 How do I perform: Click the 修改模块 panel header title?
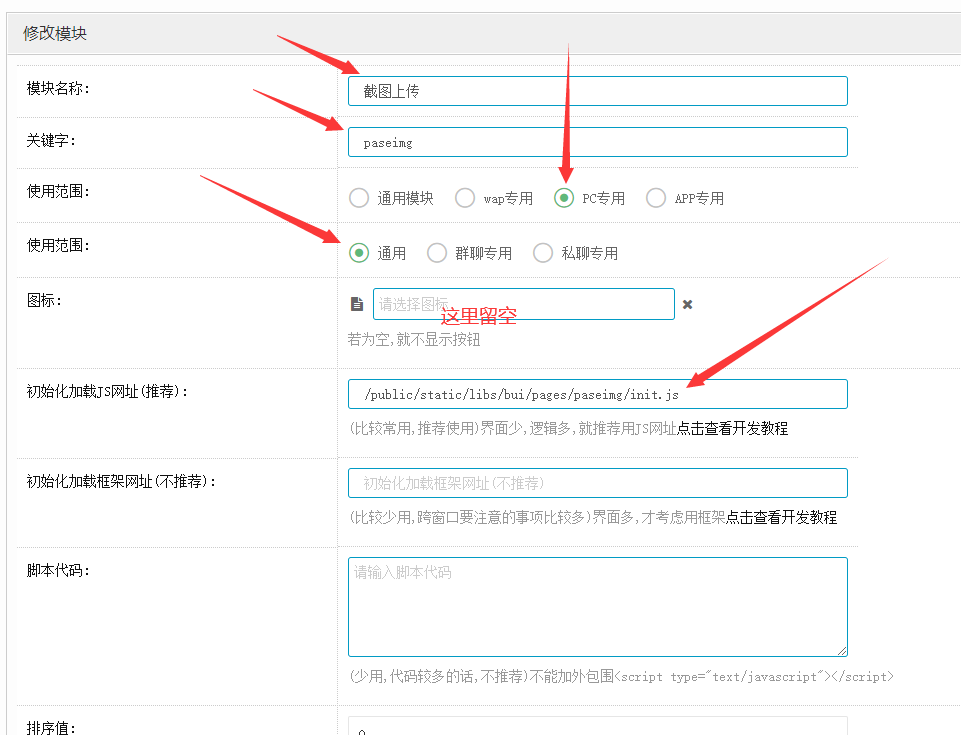[x=55, y=33]
